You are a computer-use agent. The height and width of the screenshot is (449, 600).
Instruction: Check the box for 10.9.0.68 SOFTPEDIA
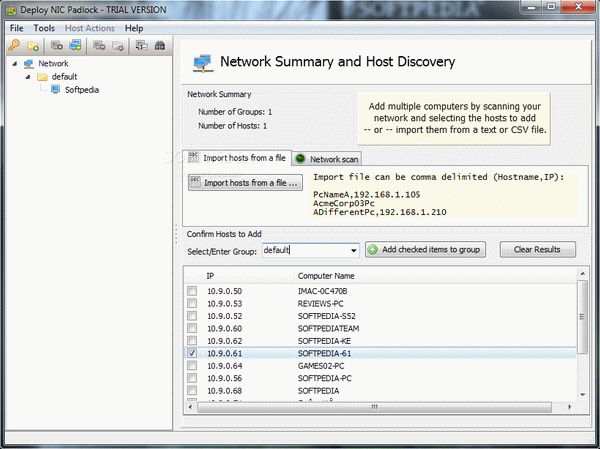[192, 390]
